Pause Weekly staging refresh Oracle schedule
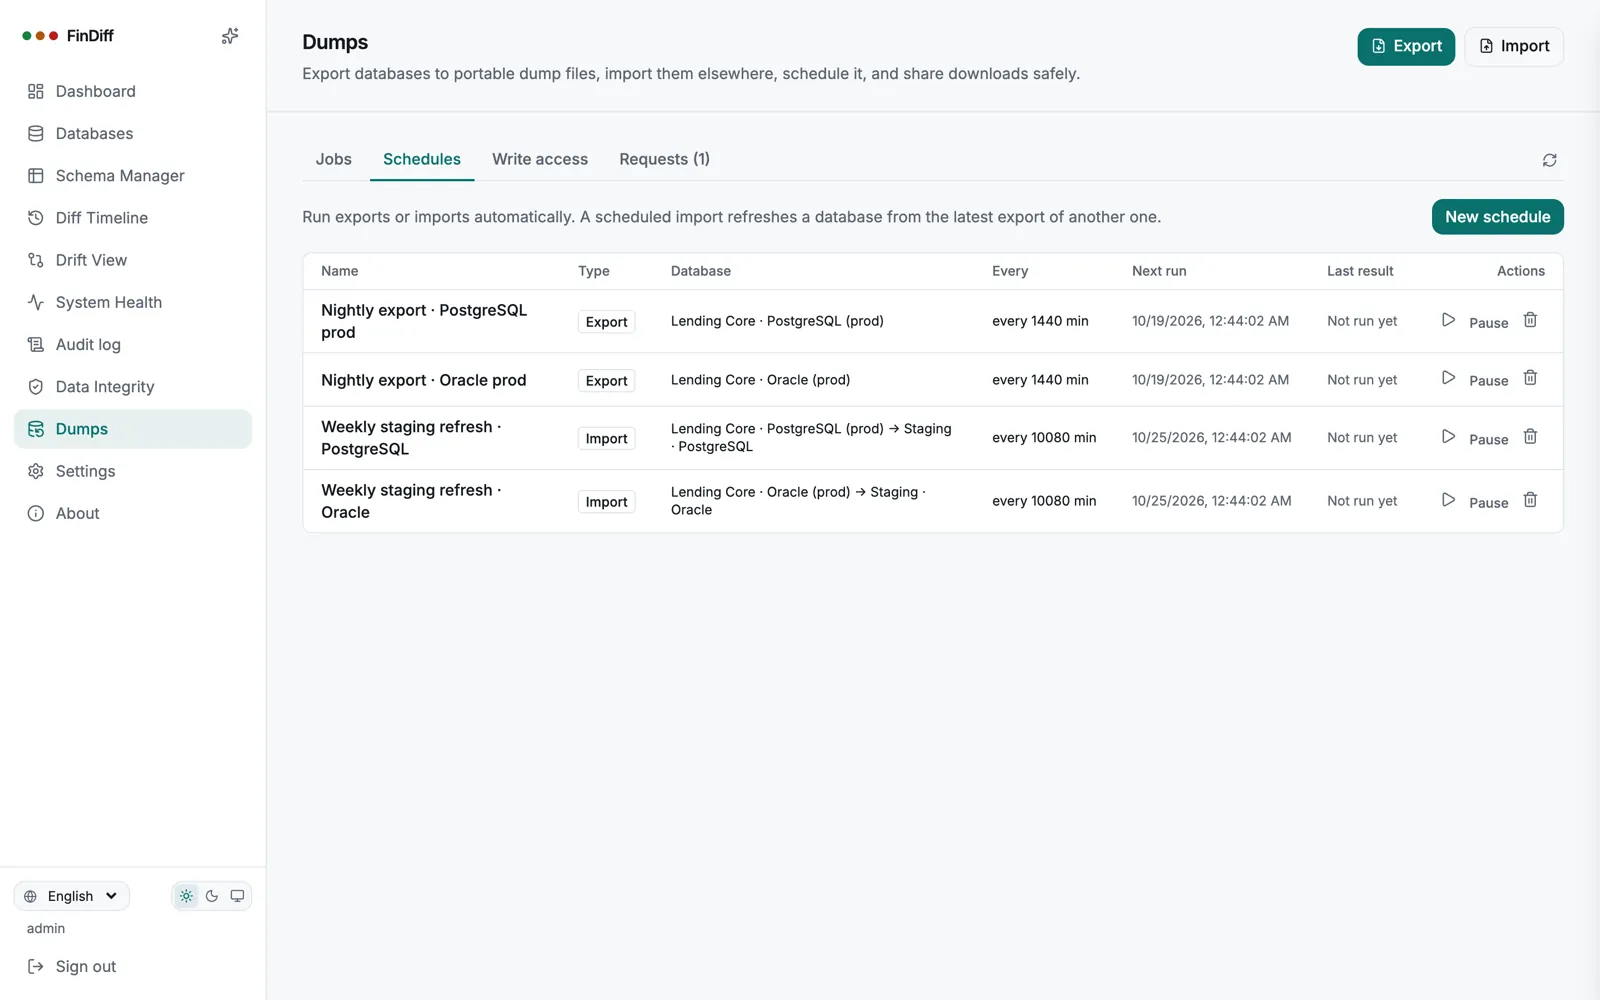This screenshot has width=1600, height=1000. click(x=1488, y=503)
